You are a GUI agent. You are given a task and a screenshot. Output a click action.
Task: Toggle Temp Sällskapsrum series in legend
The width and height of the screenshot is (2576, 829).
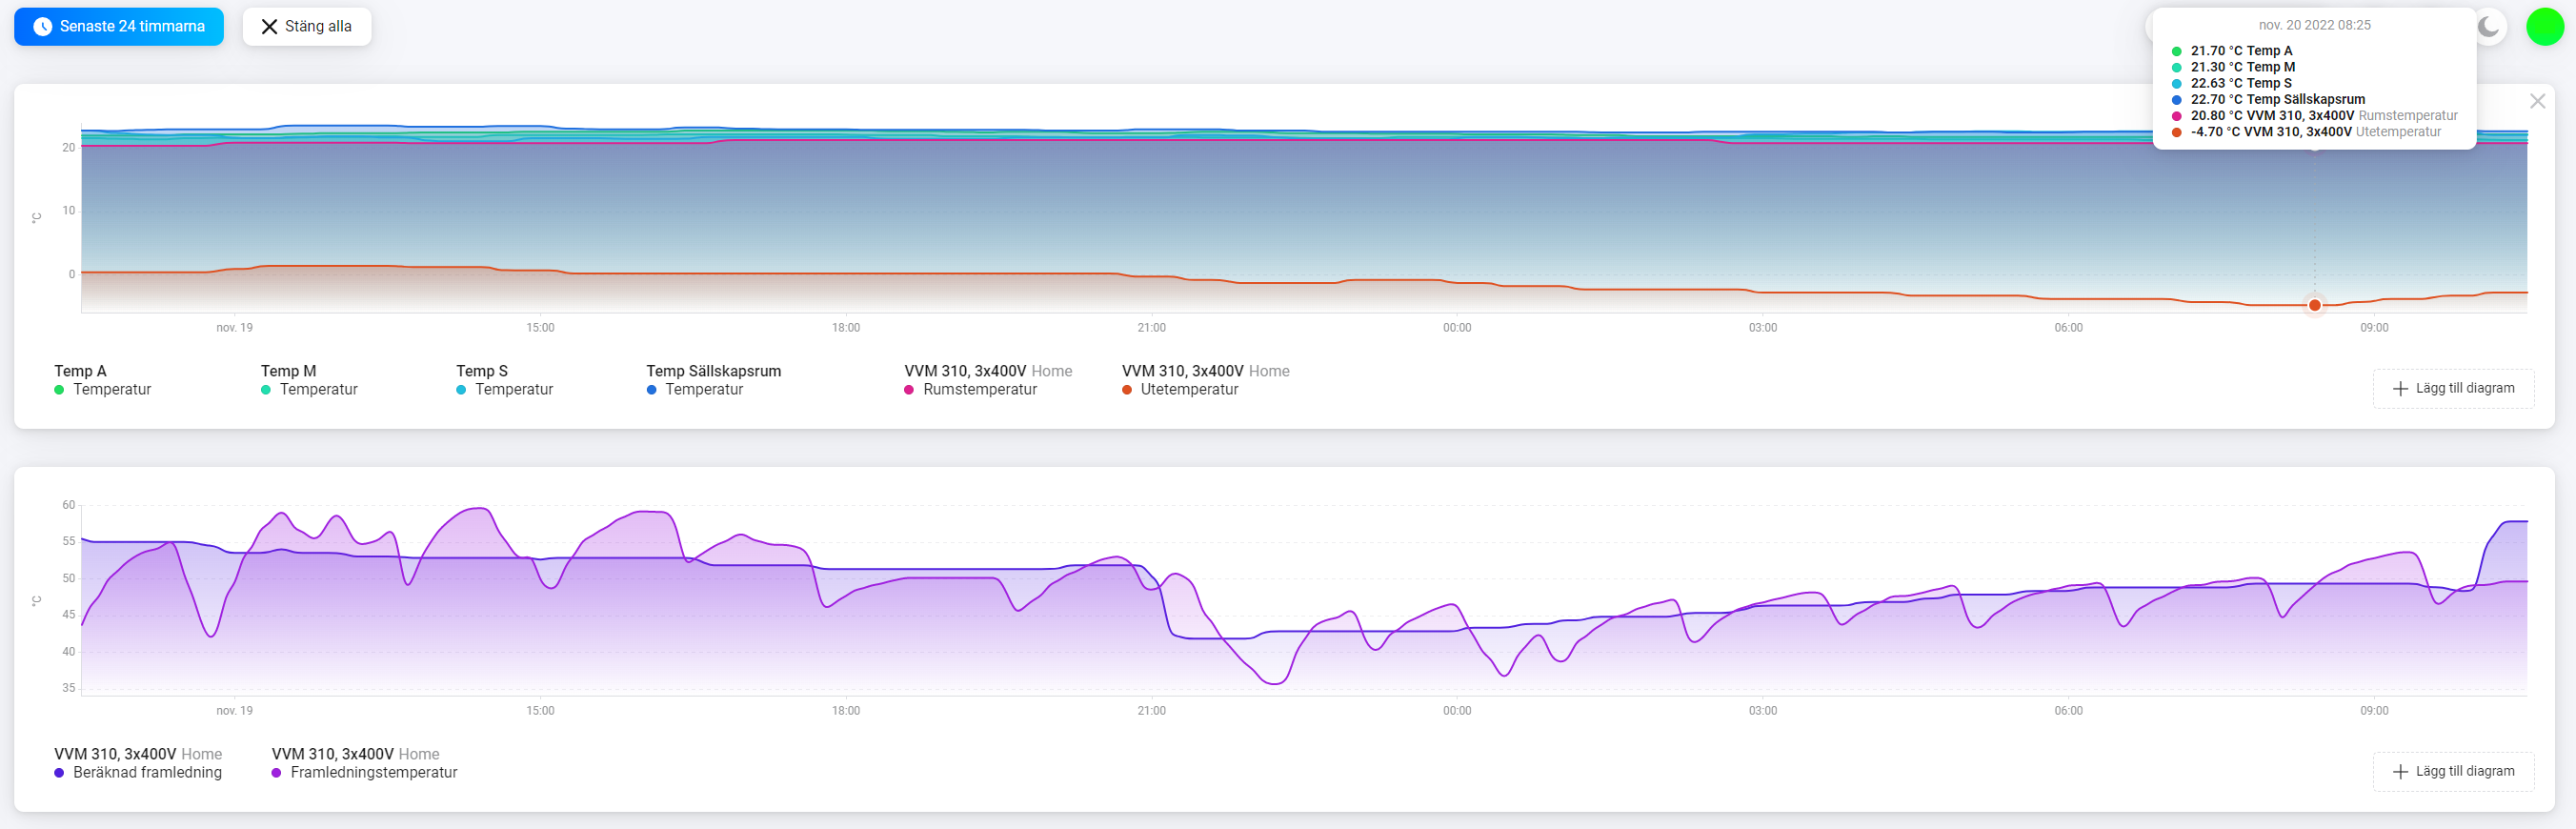pyautogui.click(x=714, y=380)
